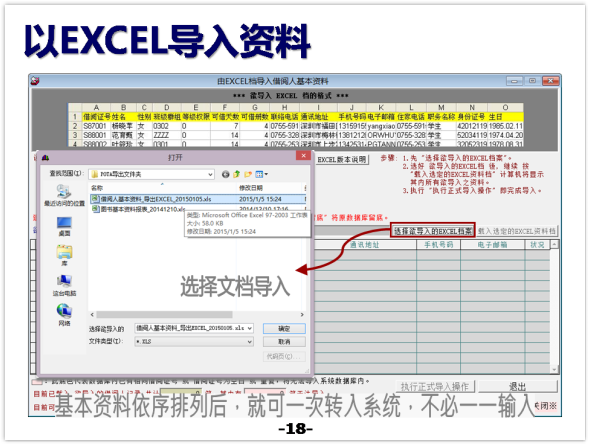
Task: Click the 1974.04.20 birthday cell
Action: coord(505,135)
